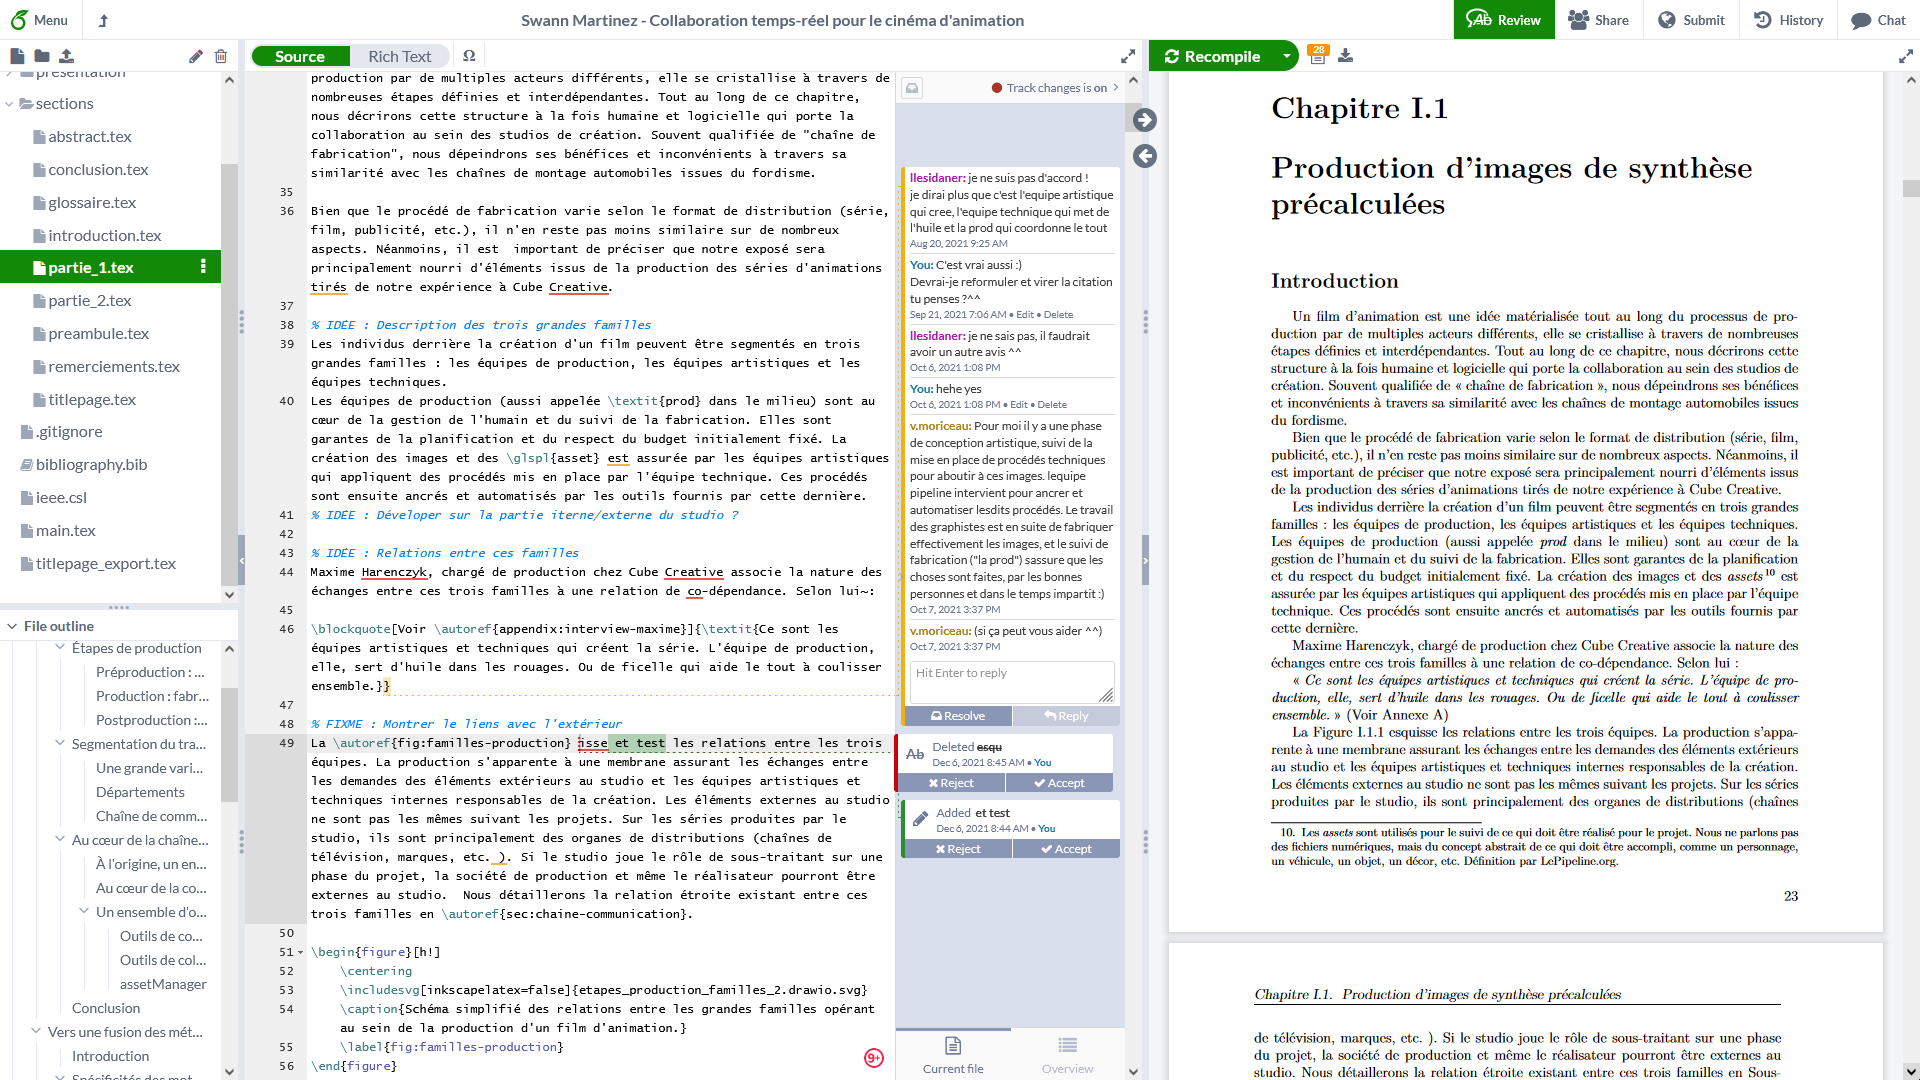Resolve the comment thread
Screen dimensions: 1920x1080
958,716
